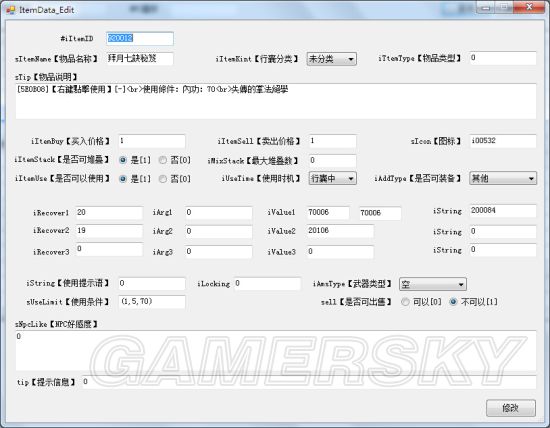Choose 否[0] for iItemUse usable option

(x=174, y=179)
